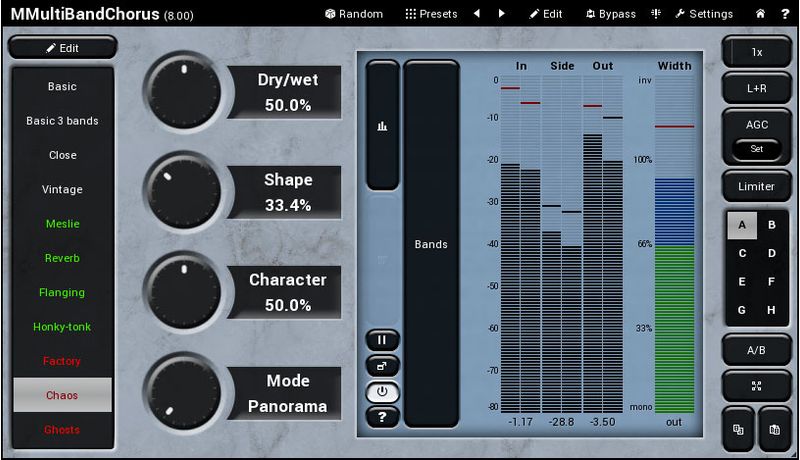Go to the next preset arrow
The height and width of the screenshot is (460, 800).
coord(501,14)
